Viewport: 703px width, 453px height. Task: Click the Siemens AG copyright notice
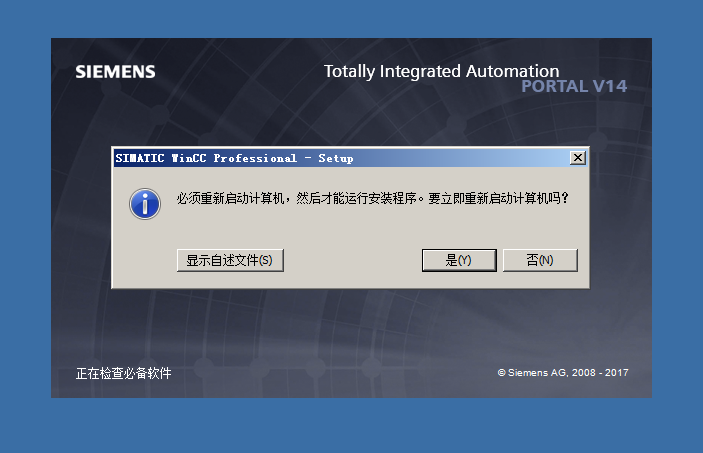click(x=562, y=373)
